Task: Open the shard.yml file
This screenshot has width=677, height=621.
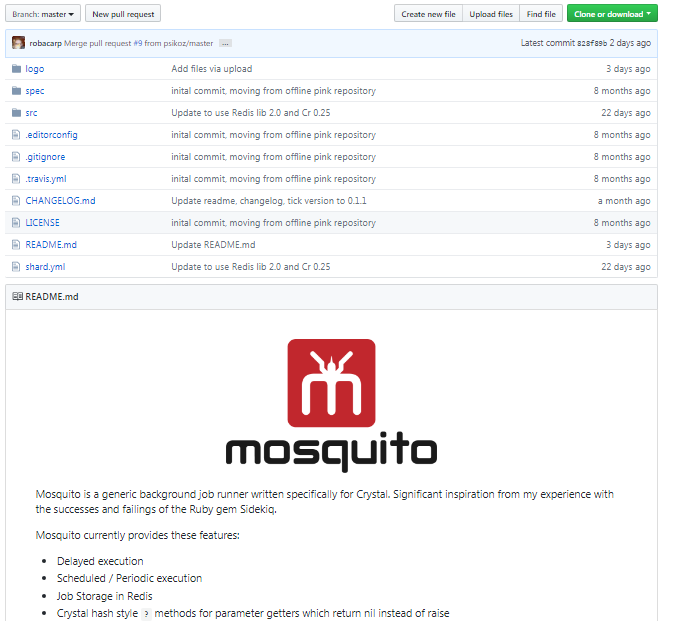Action: pyautogui.click(x=45, y=267)
